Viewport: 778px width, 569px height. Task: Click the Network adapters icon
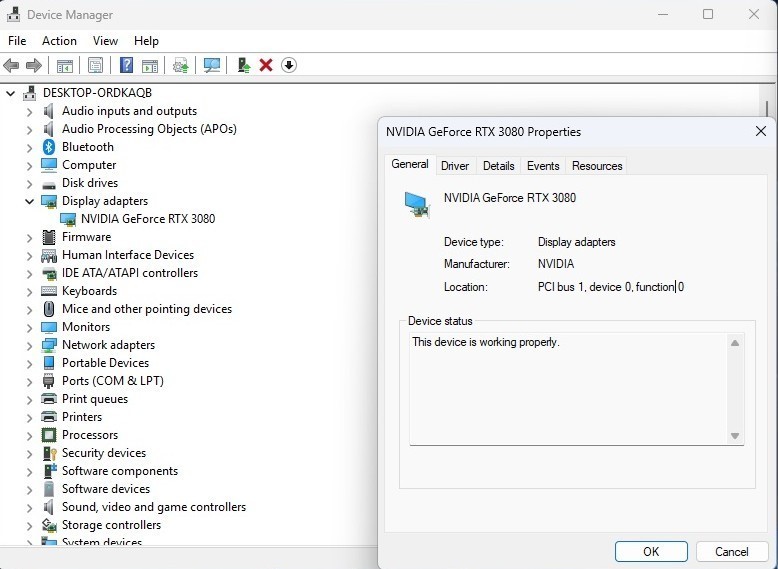49,345
